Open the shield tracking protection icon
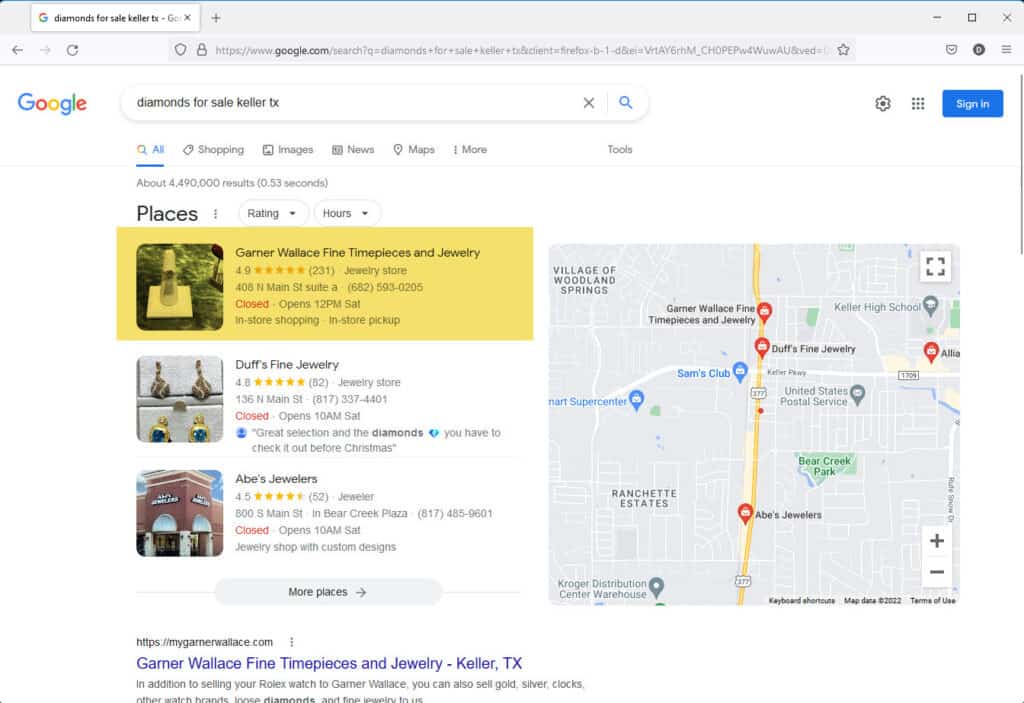This screenshot has width=1024, height=703. [181, 50]
